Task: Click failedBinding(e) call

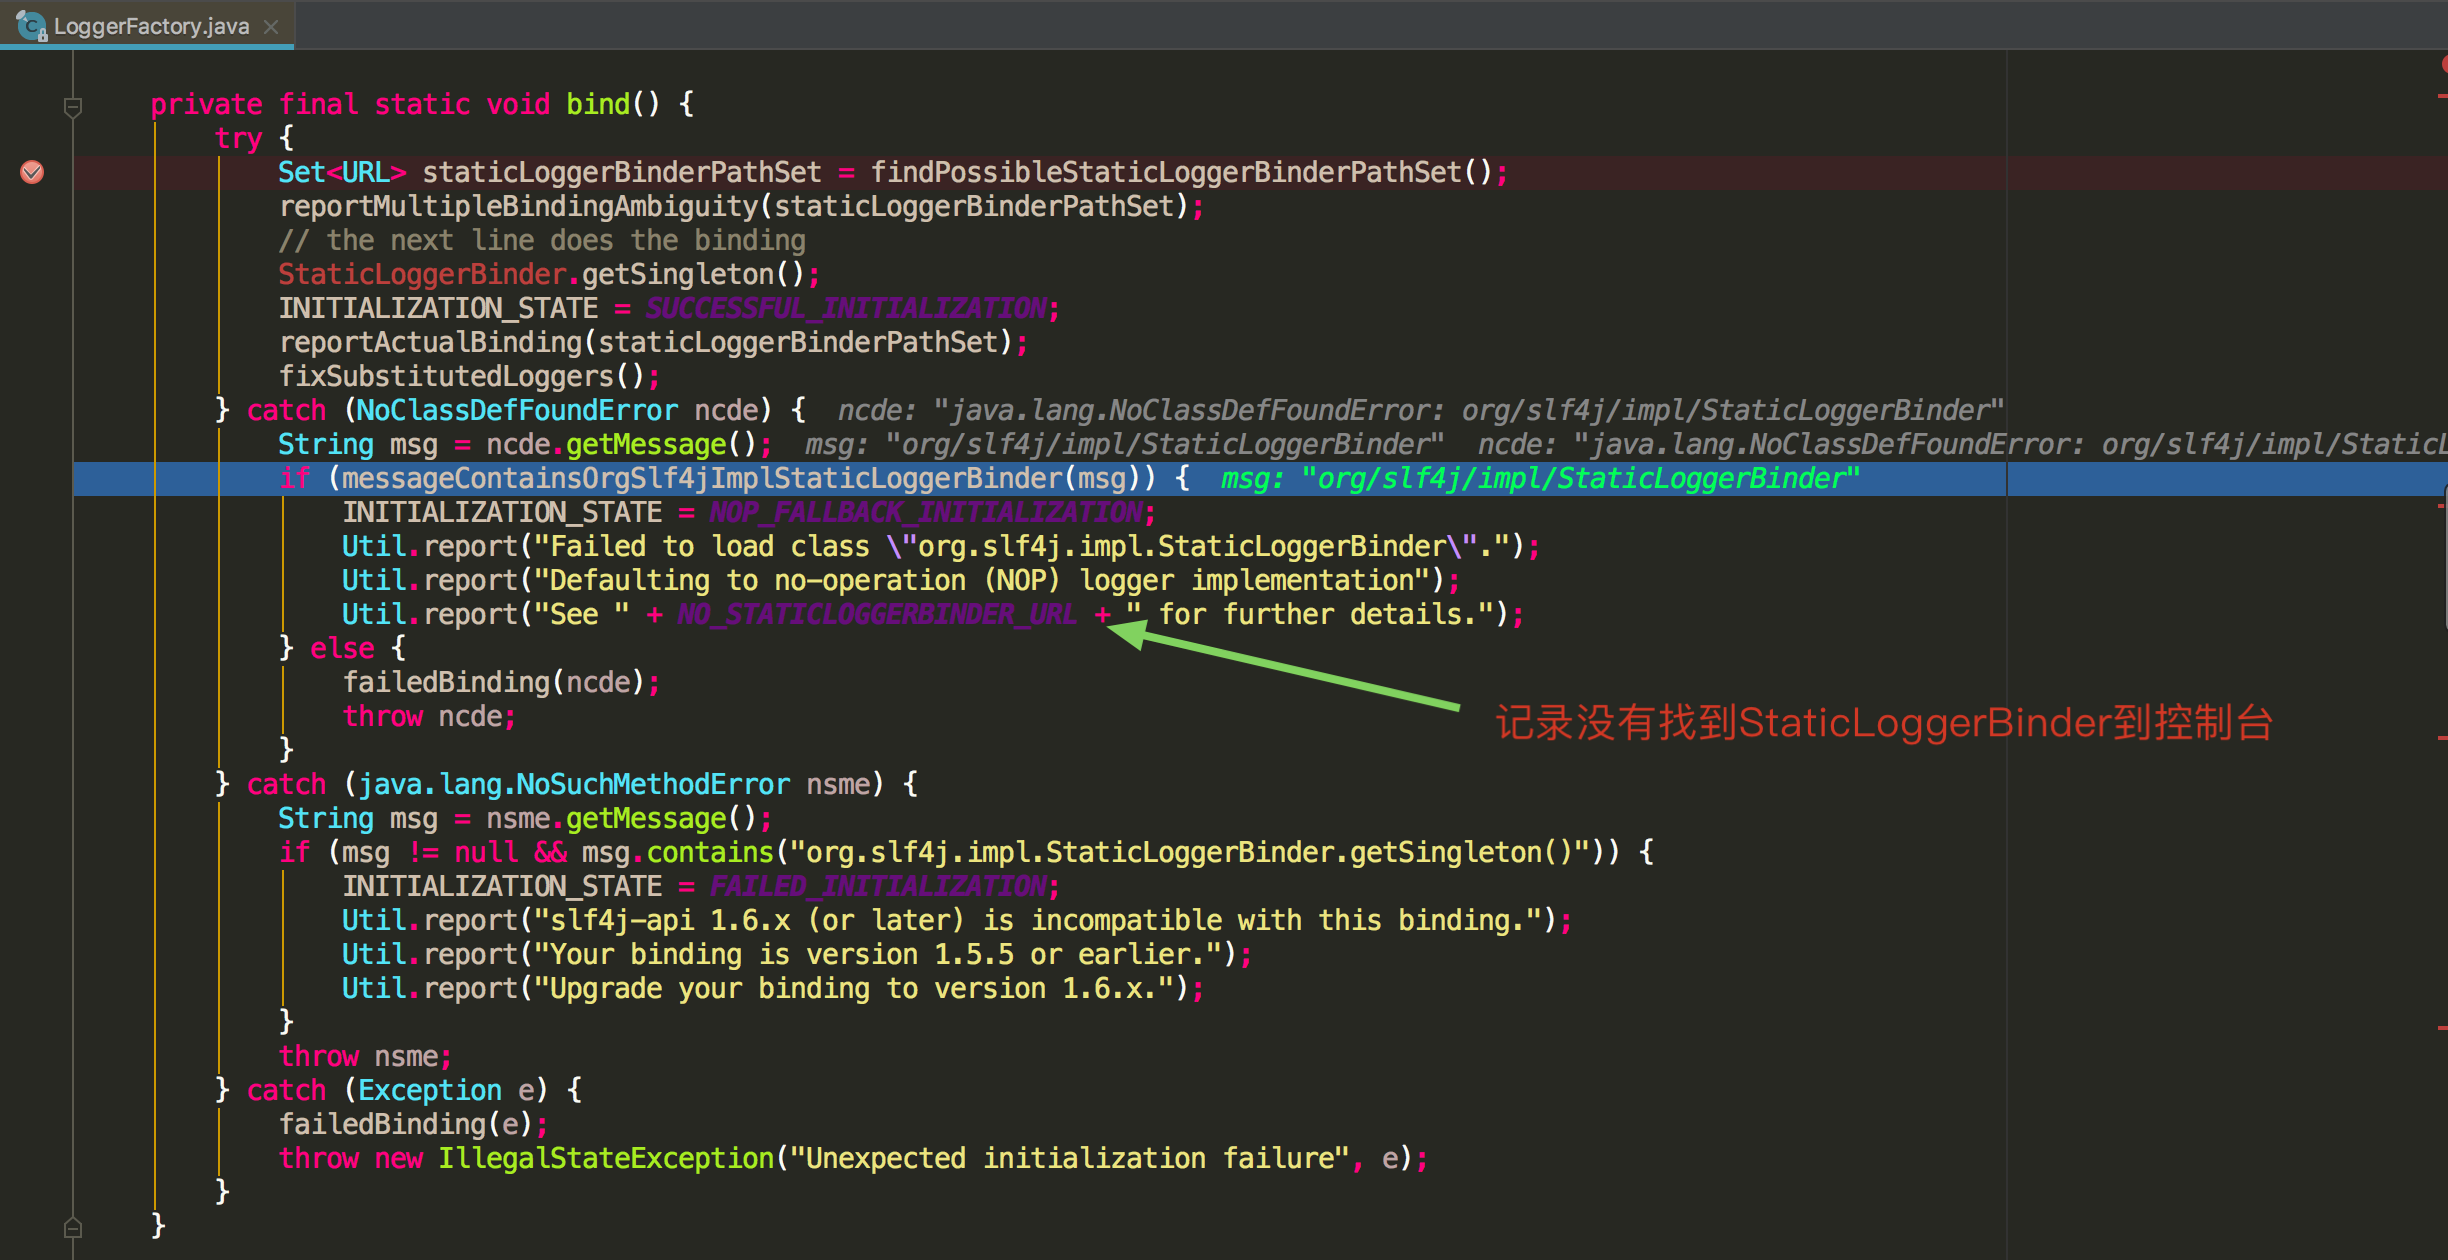Action: (x=406, y=1124)
